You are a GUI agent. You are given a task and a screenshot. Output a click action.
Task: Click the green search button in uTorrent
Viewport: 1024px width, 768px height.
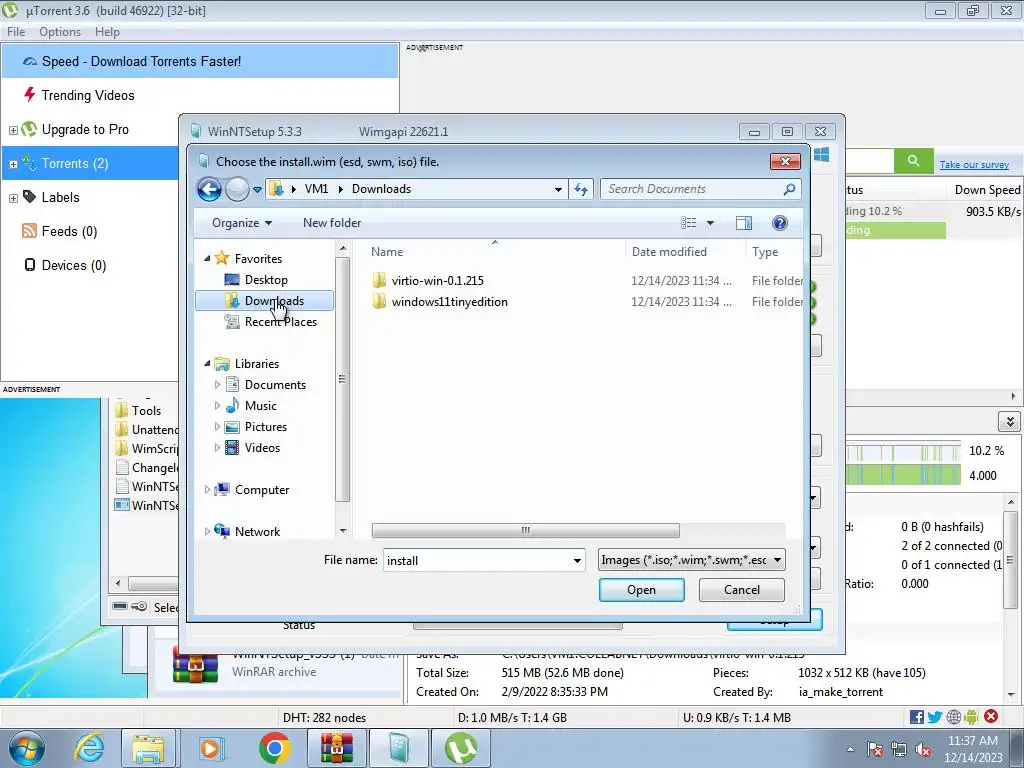913,161
